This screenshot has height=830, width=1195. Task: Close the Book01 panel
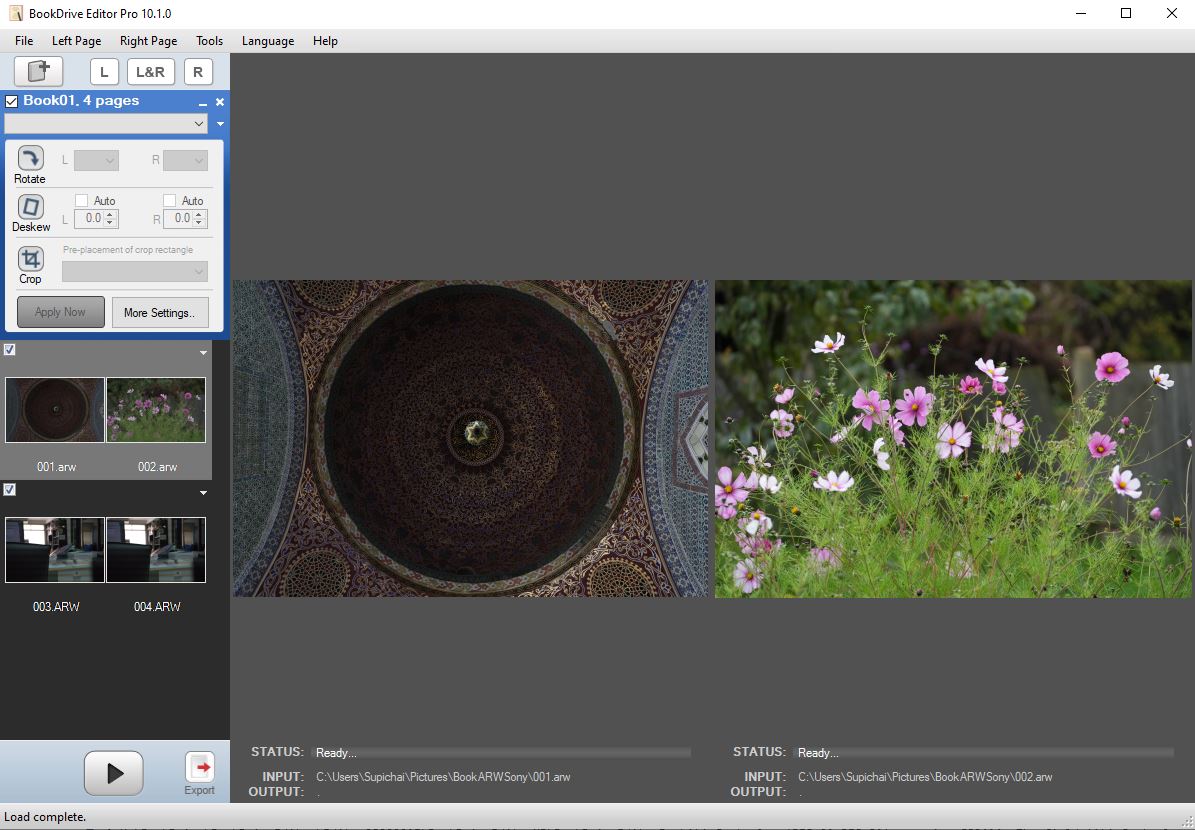click(220, 102)
